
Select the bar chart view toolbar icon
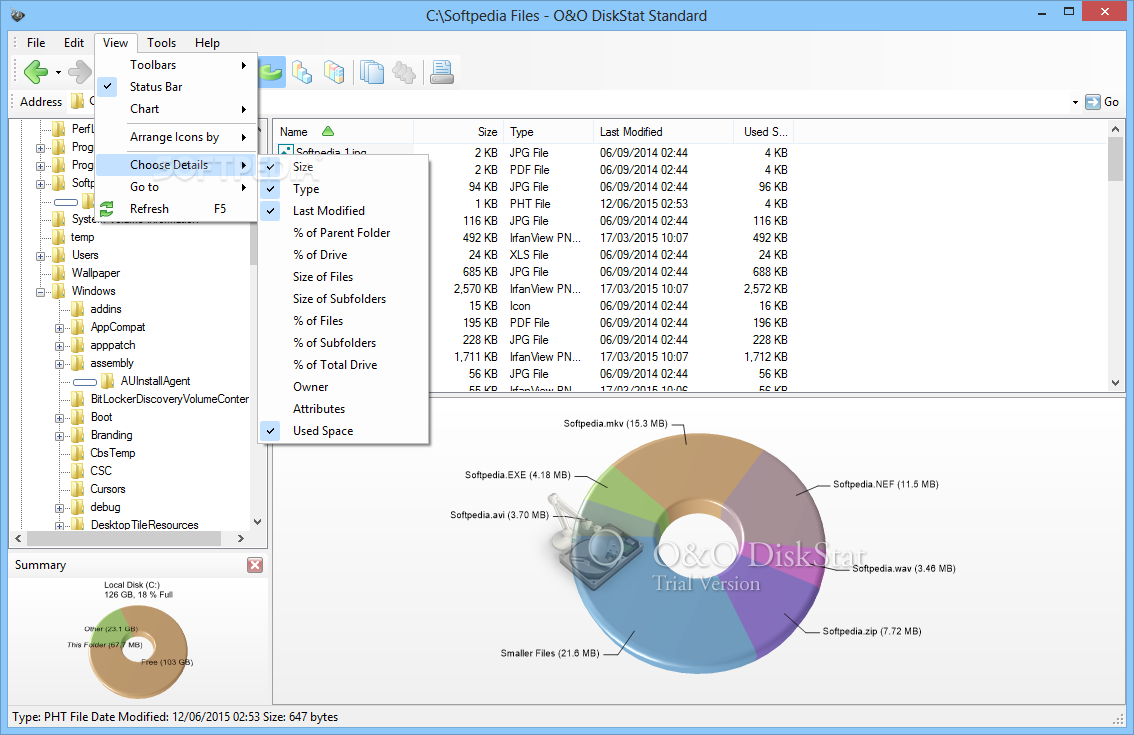tap(302, 72)
